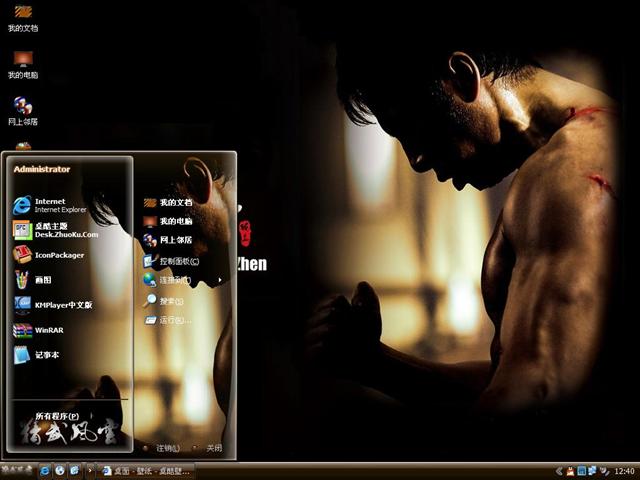Viewport: 640px width, 480px height.
Task: Select 我的文档 desktop icon
Action: [x=23, y=18]
